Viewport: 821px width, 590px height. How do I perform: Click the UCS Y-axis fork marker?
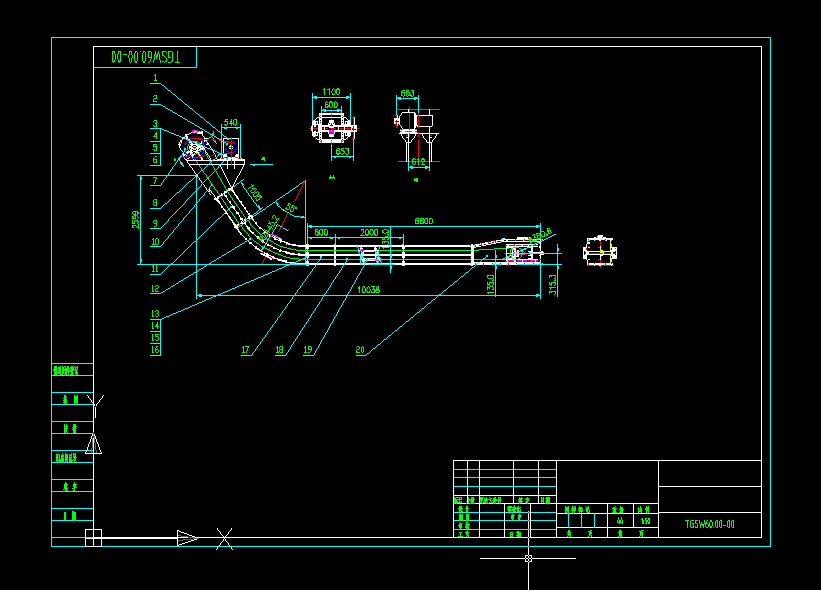pos(95,406)
